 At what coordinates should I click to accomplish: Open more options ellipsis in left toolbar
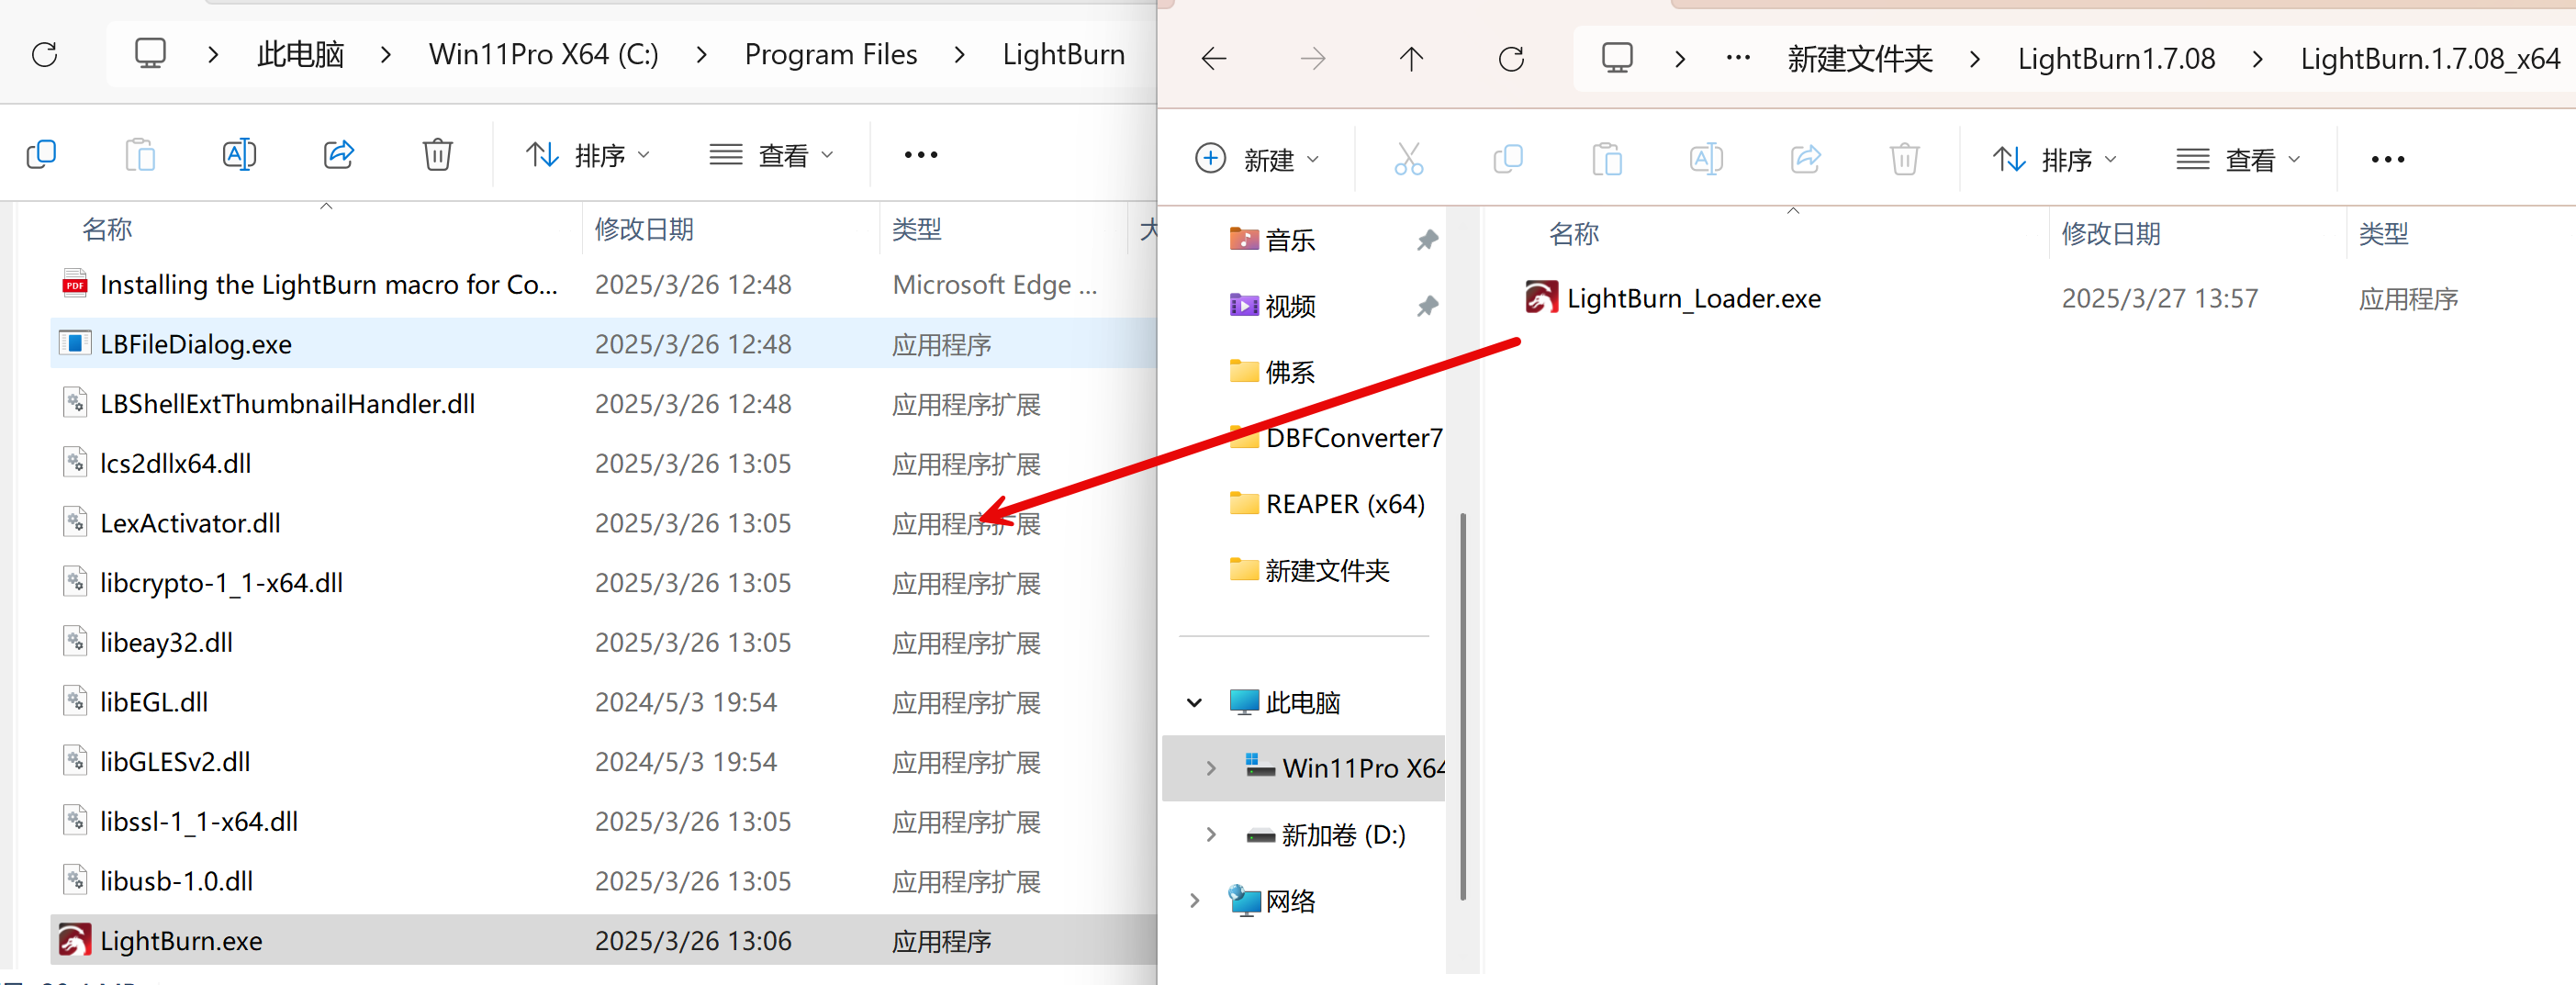pos(920,155)
